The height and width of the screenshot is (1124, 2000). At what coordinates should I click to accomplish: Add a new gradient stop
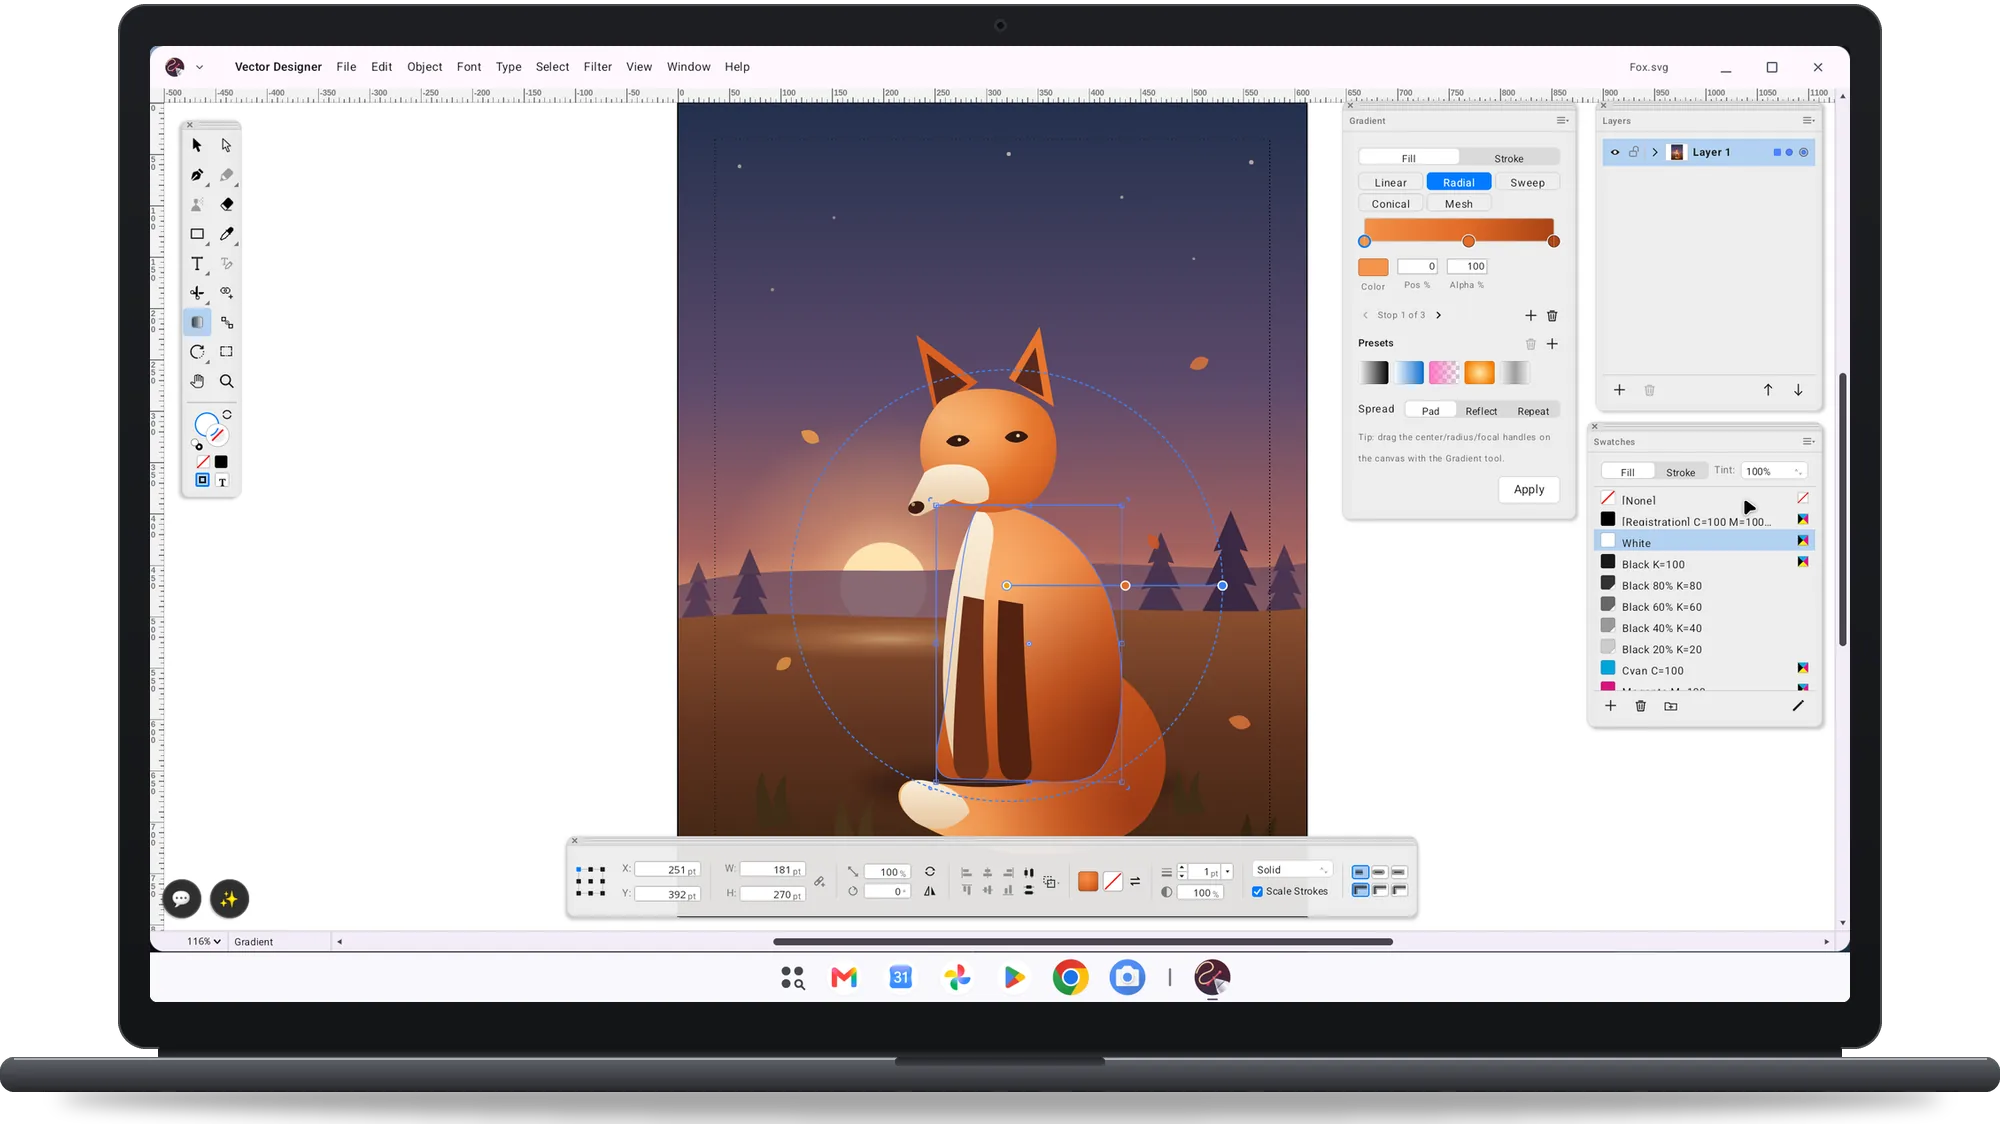point(1530,316)
